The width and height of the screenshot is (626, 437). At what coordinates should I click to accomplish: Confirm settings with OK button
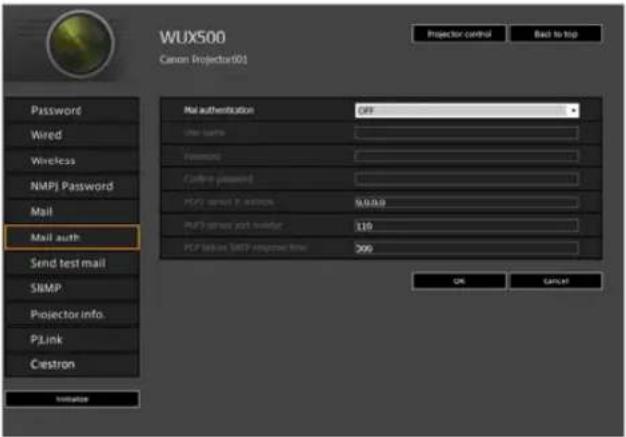tap(459, 281)
